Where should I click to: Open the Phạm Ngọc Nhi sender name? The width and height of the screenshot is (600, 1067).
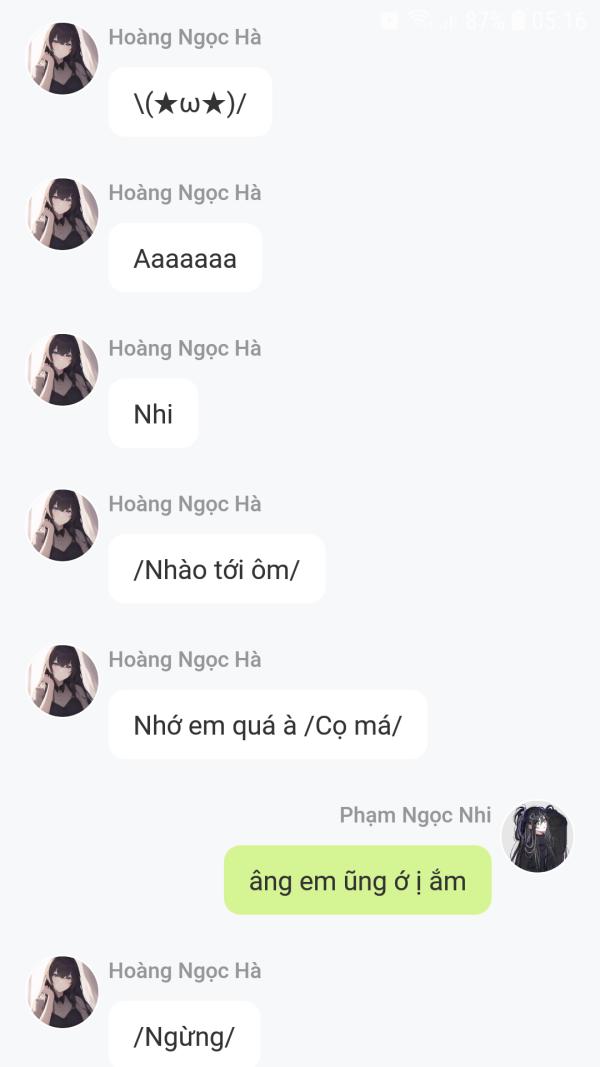tap(415, 815)
